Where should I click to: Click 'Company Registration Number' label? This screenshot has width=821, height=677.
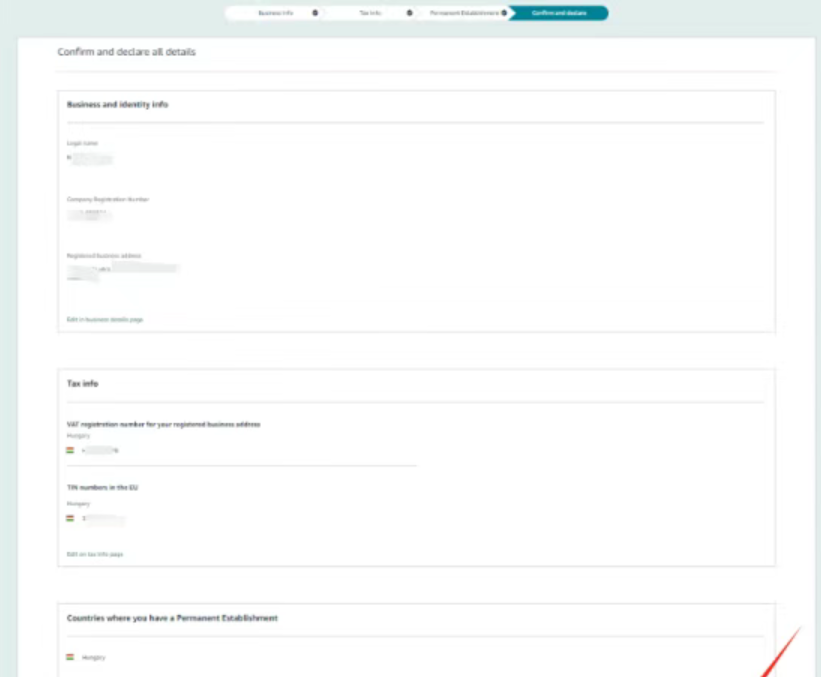(108, 199)
